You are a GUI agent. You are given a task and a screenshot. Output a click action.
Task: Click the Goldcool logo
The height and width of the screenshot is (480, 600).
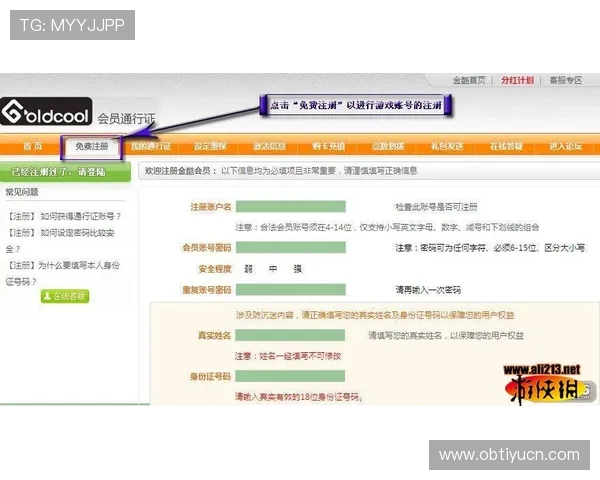tap(46, 112)
